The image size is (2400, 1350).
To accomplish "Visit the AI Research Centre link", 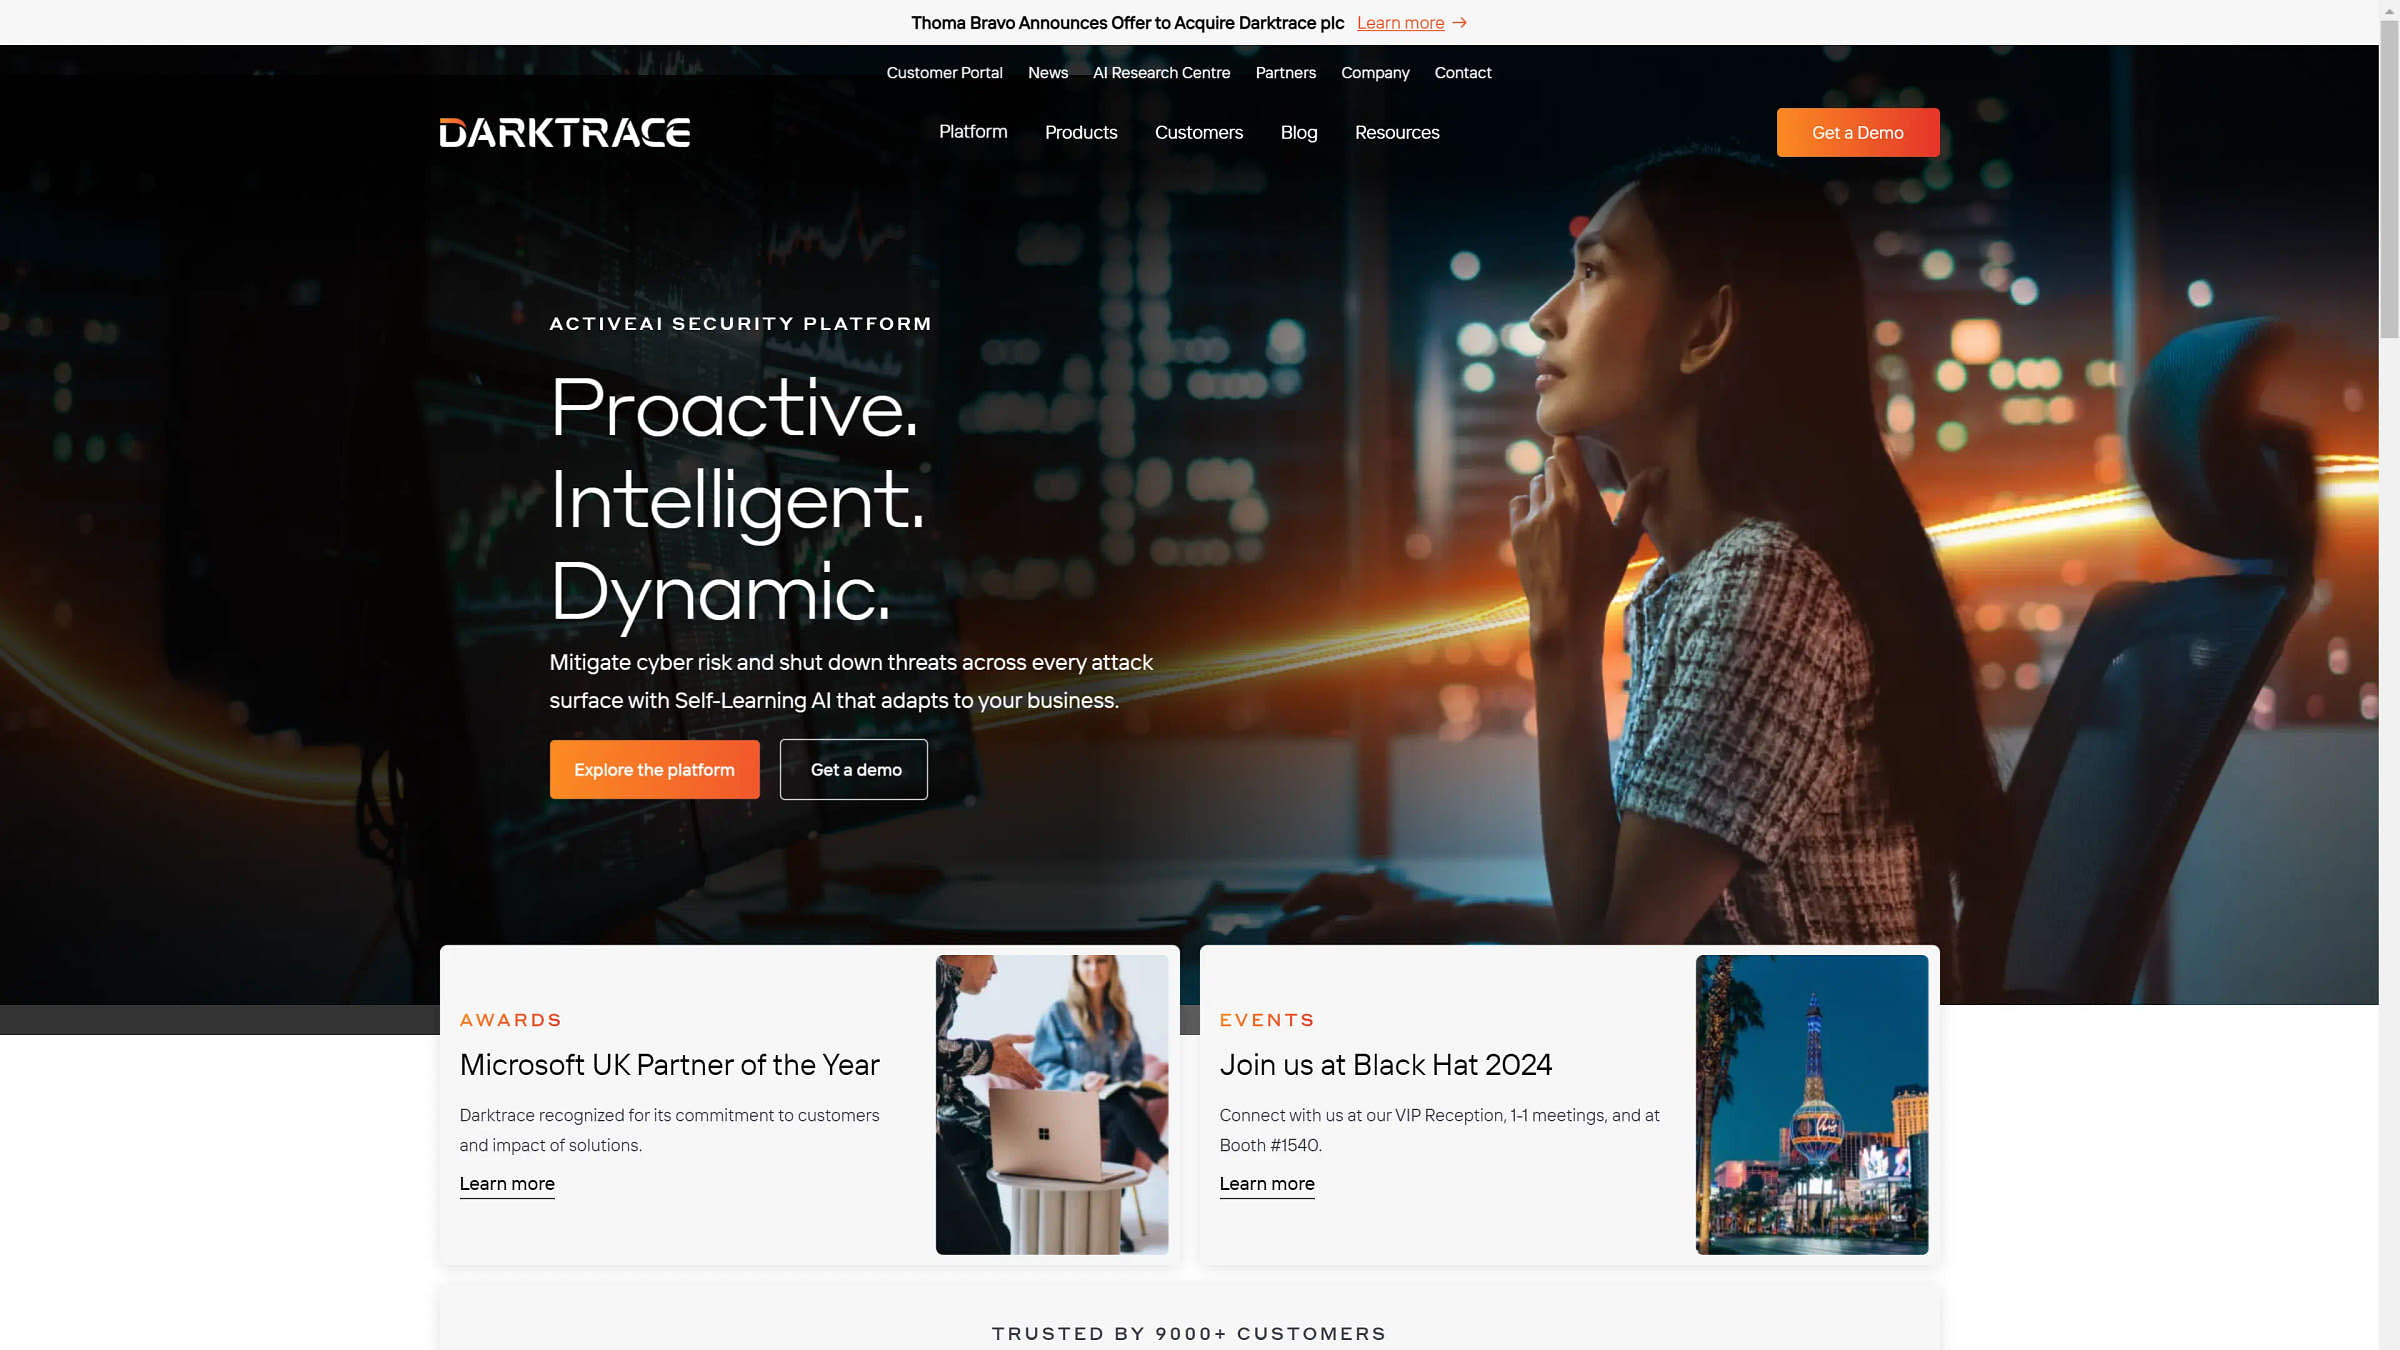I will pyautogui.click(x=1161, y=73).
